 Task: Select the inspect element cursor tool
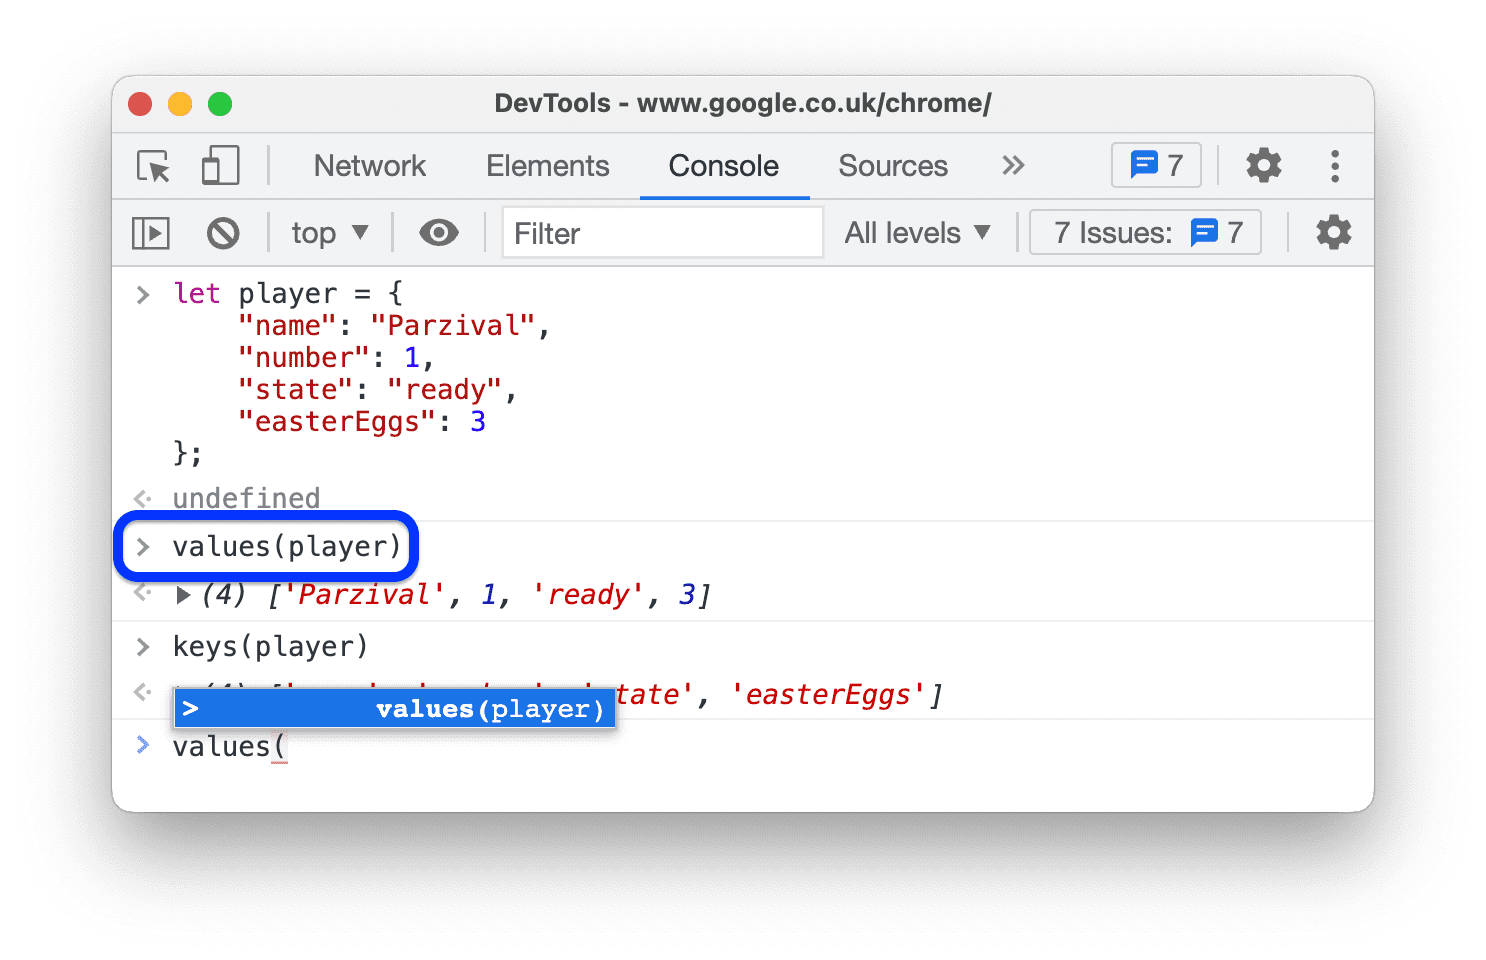(x=150, y=166)
